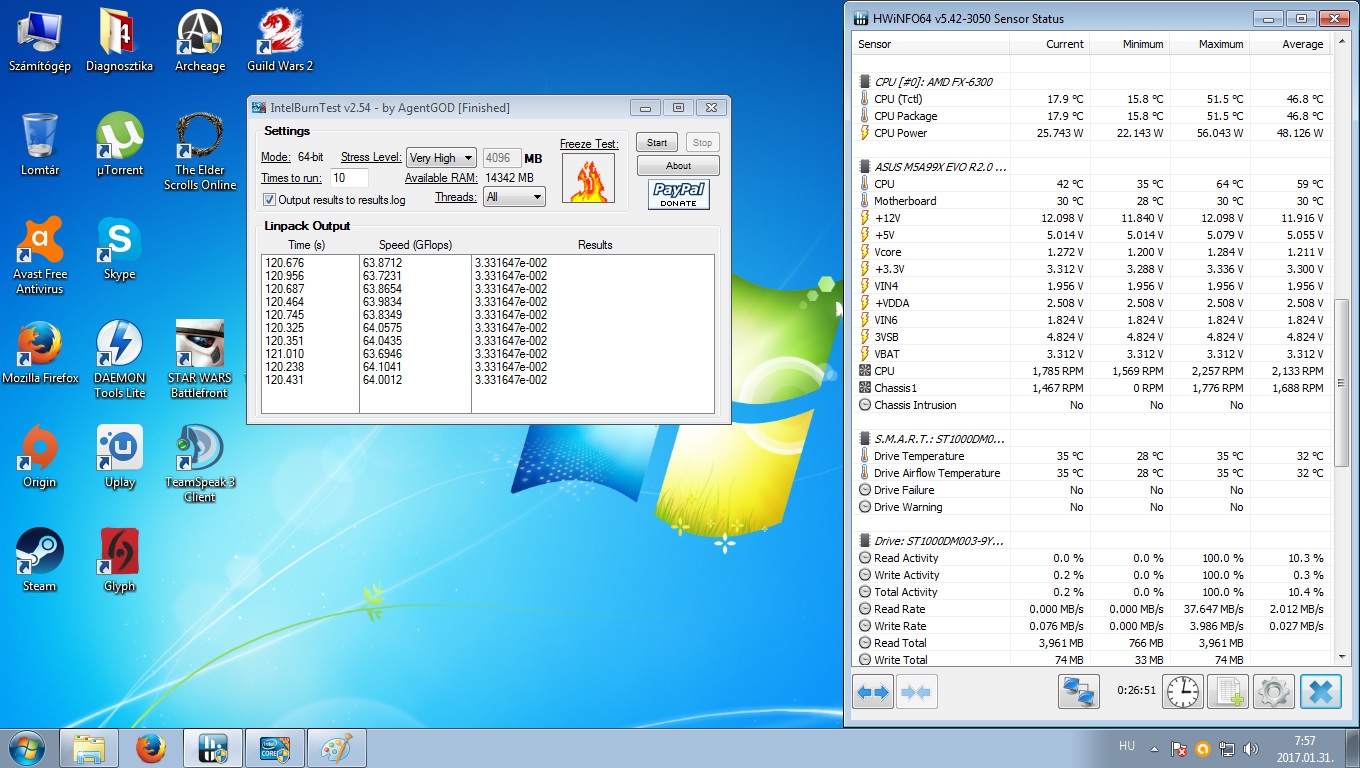Show hidden tray icons arrow
Screen dimensions: 1360x768
(1155, 749)
